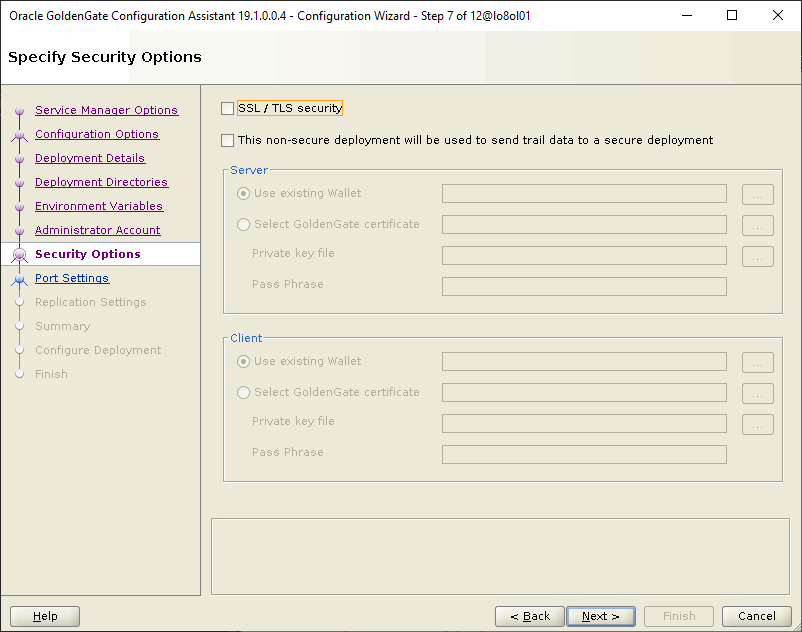The width and height of the screenshot is (802, 632).
Task: Go to the Configuration Options step
Action: click(96, 134)
